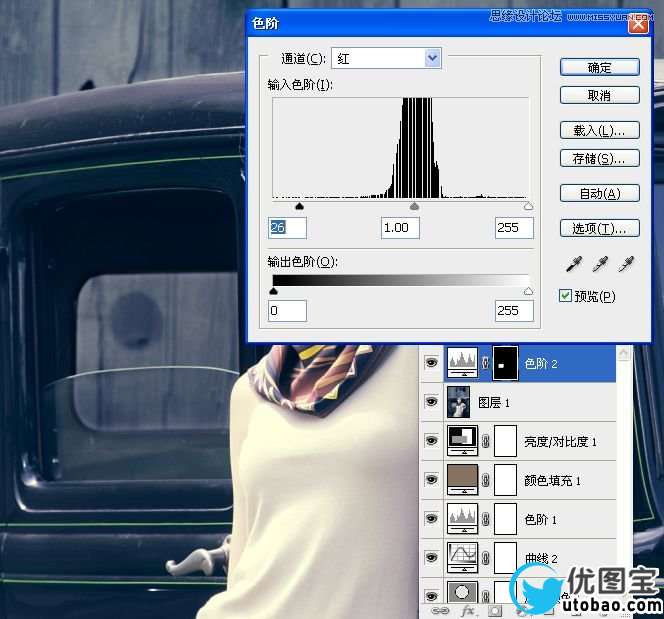
Task: Pick the white point eyedropper
Action: tap(626, 265)
